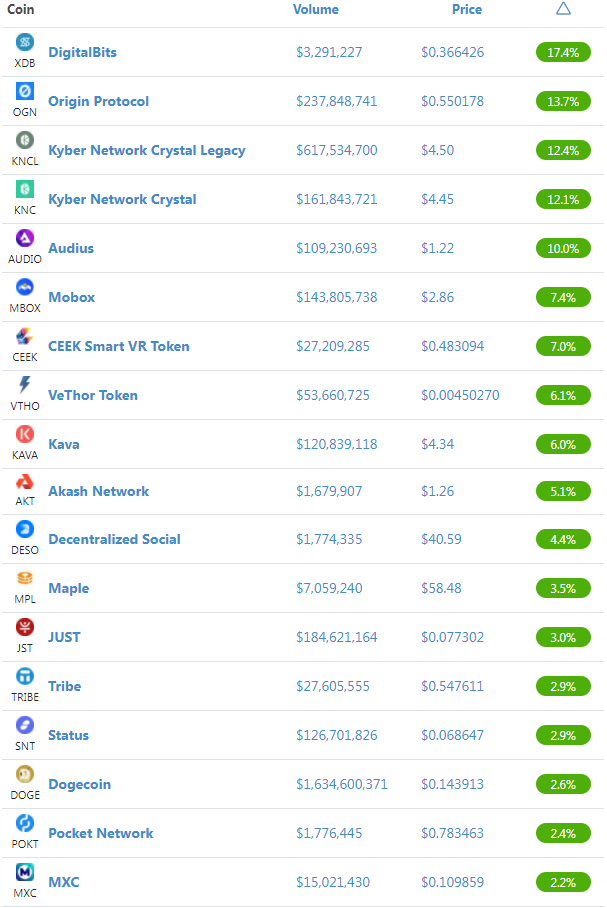607x908 pixels.
Task: Sort the table by Price
Action: point(467,9)
